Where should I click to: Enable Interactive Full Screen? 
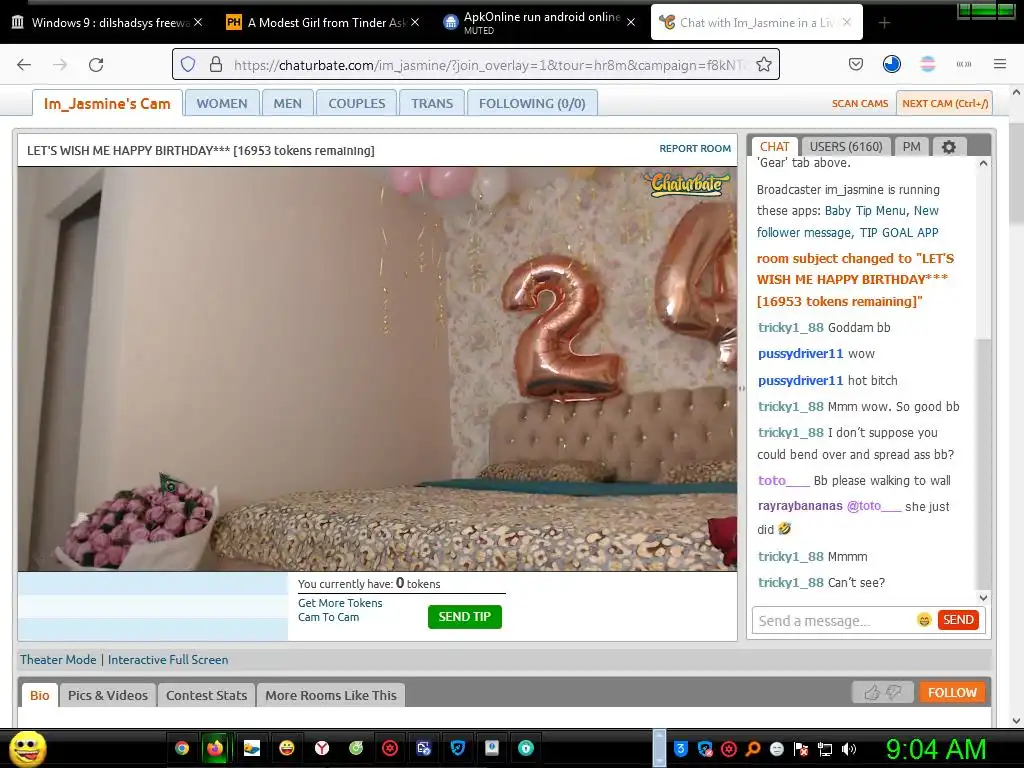coord(168,660)
